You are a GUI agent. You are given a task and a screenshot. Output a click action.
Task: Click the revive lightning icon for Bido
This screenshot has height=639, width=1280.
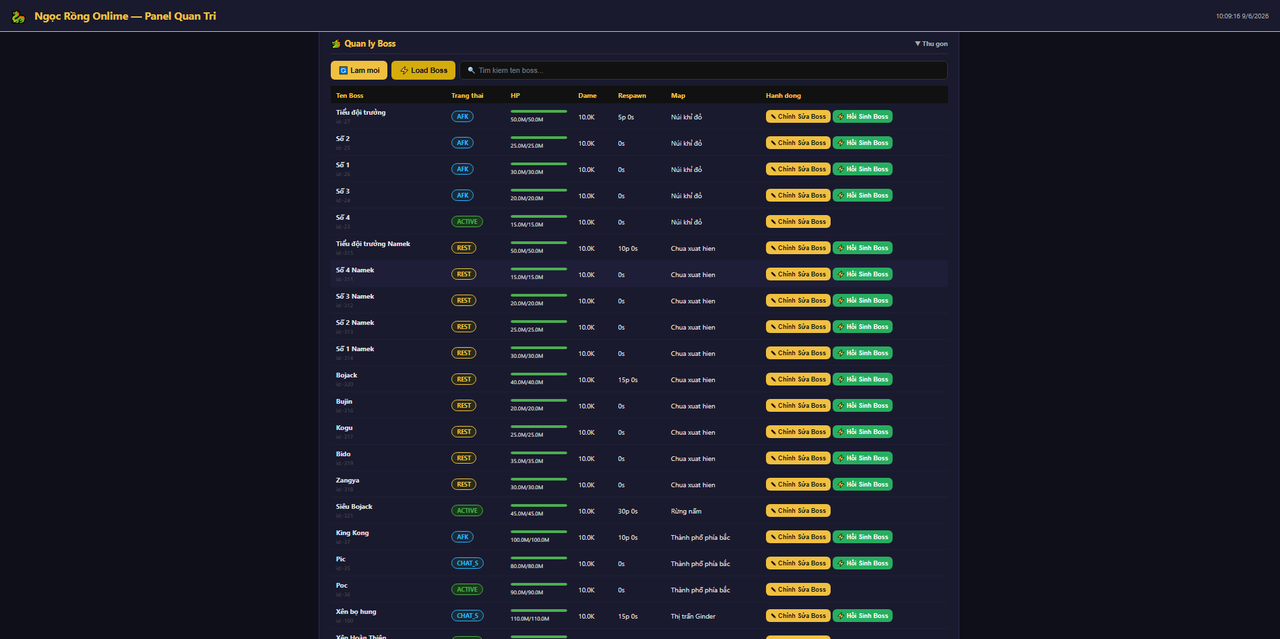click(841, 458)
